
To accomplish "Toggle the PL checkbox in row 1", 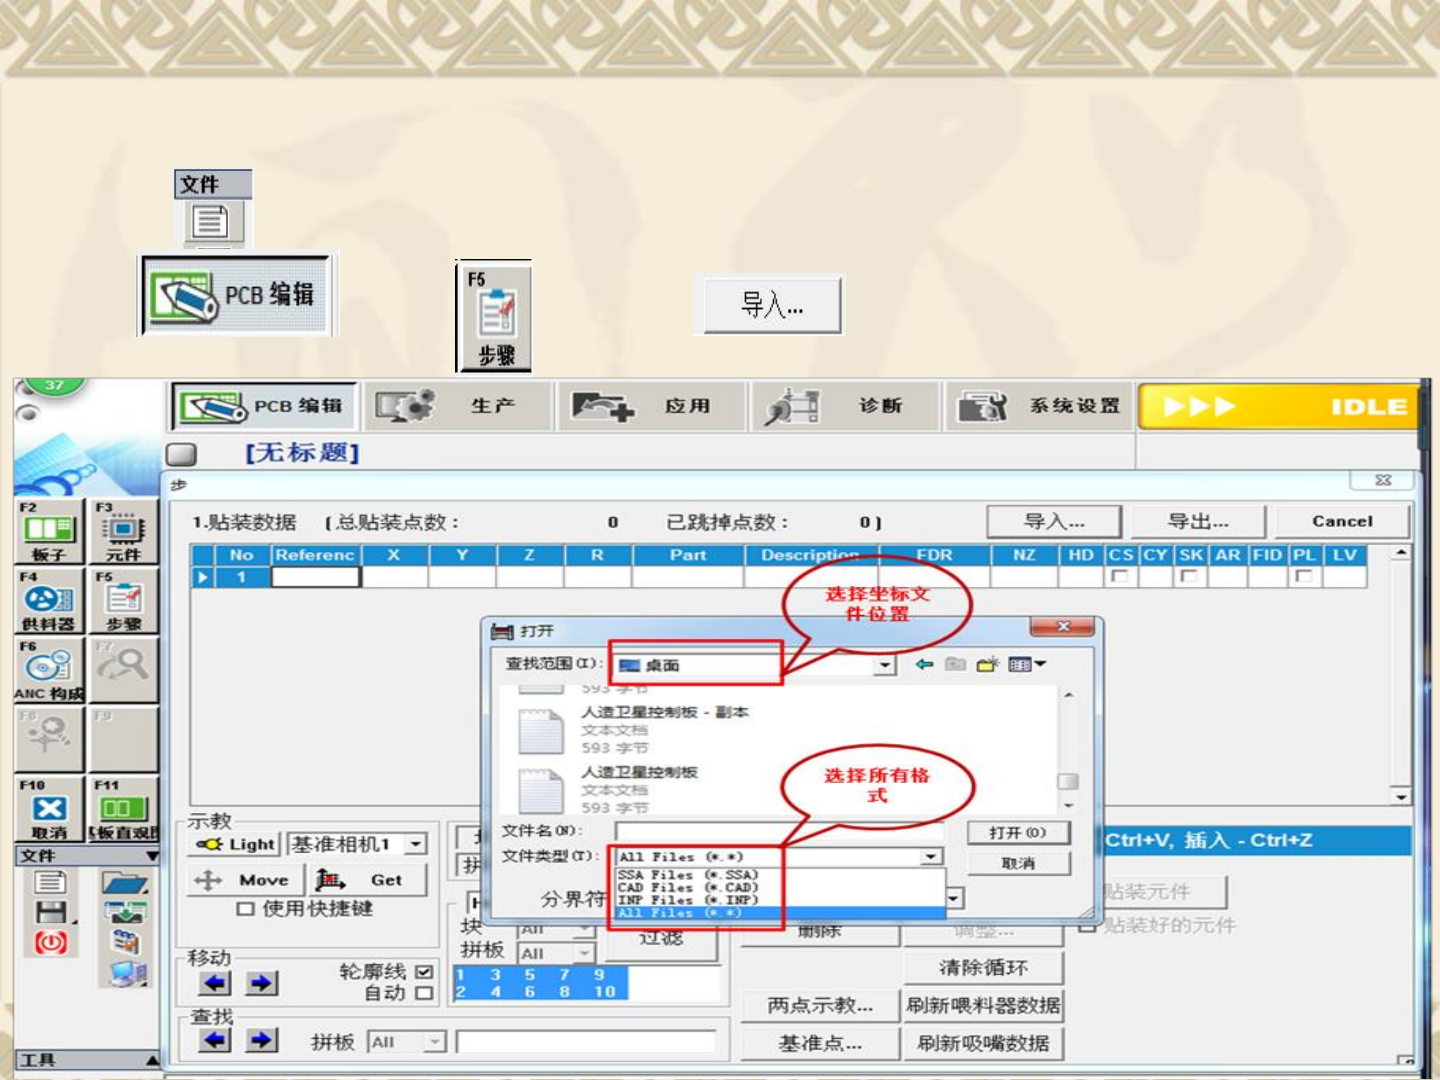I will [x=1302, y=576].
